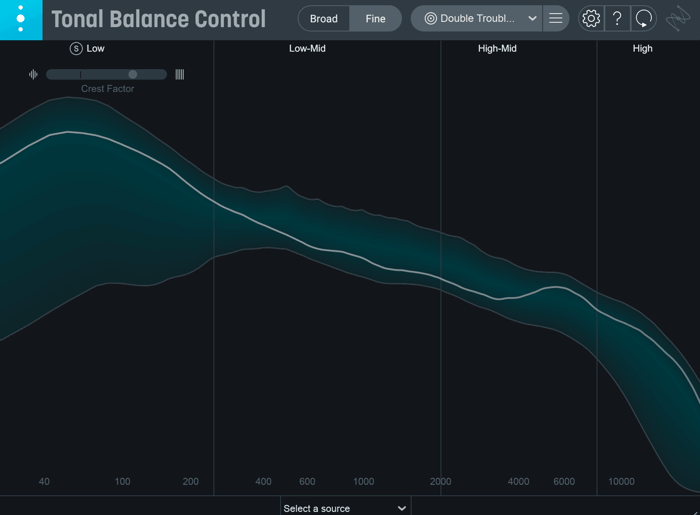Switch to Broad view mode
The width and height of the screenshot is (700, 515).
click(x=324, y=19)
